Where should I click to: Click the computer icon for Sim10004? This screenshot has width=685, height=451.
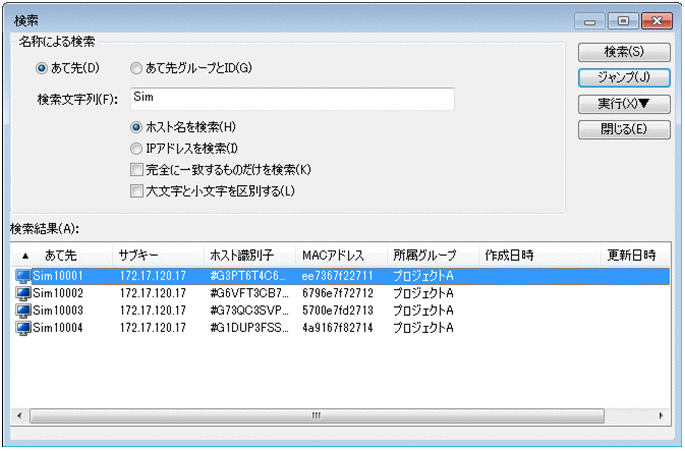[x=23, y=328]
